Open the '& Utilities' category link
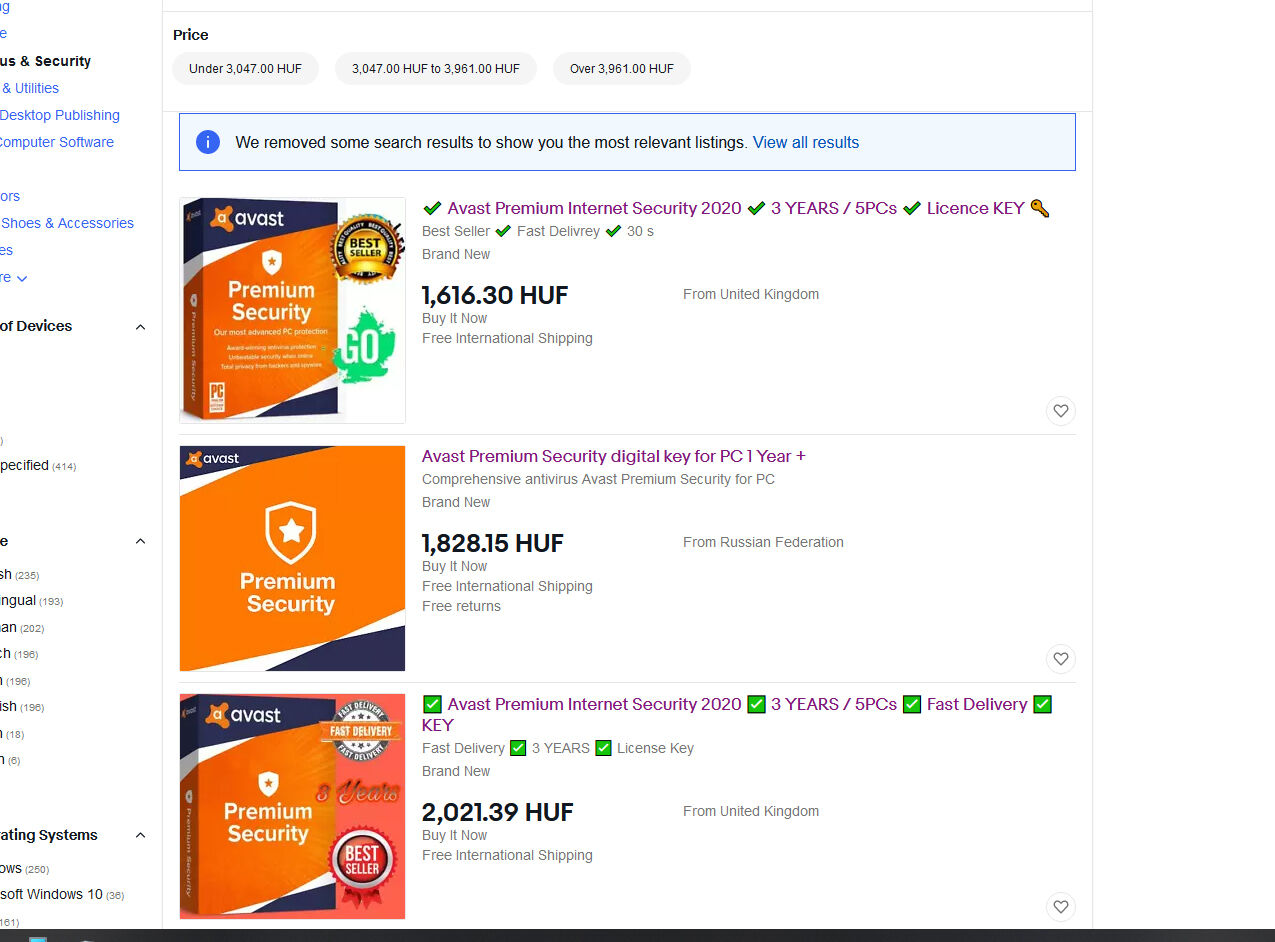 [x=30, y=88]
